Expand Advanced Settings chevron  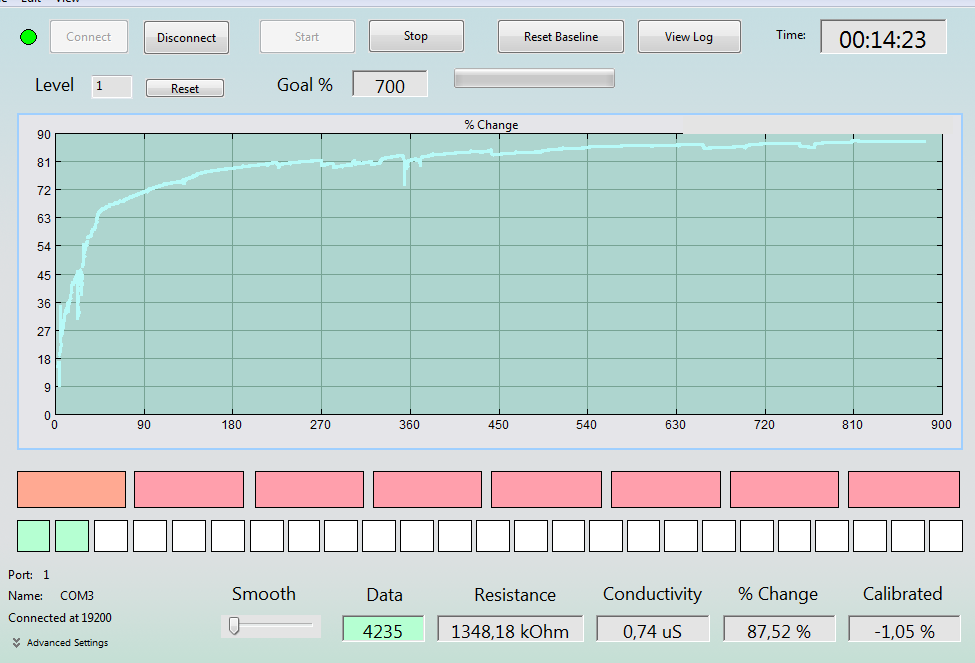[16, 642]
